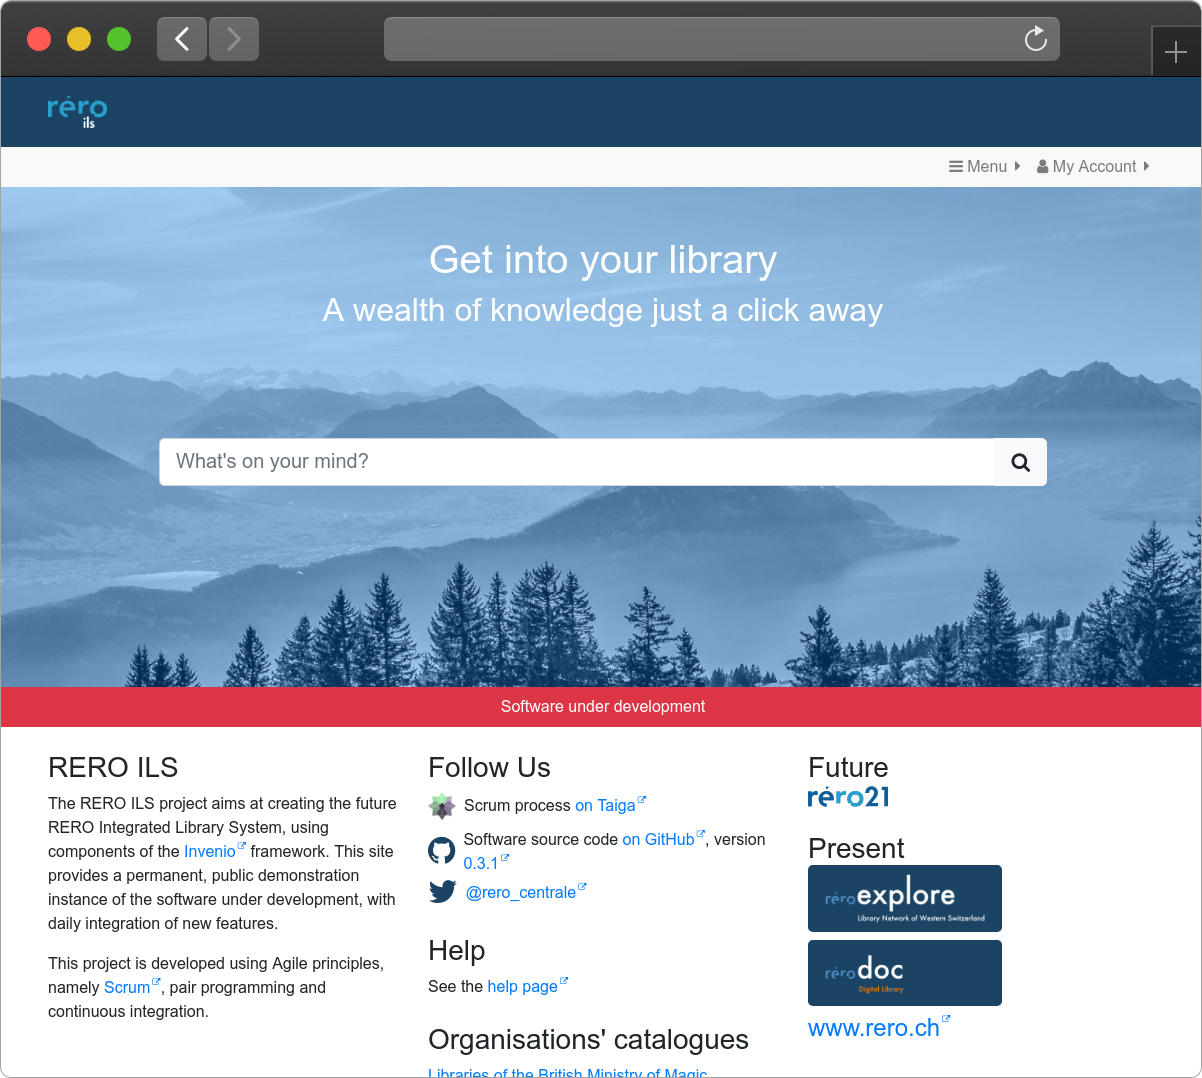
Task: Click the GitHub octocat icon
Action: (x=442, y=851)
